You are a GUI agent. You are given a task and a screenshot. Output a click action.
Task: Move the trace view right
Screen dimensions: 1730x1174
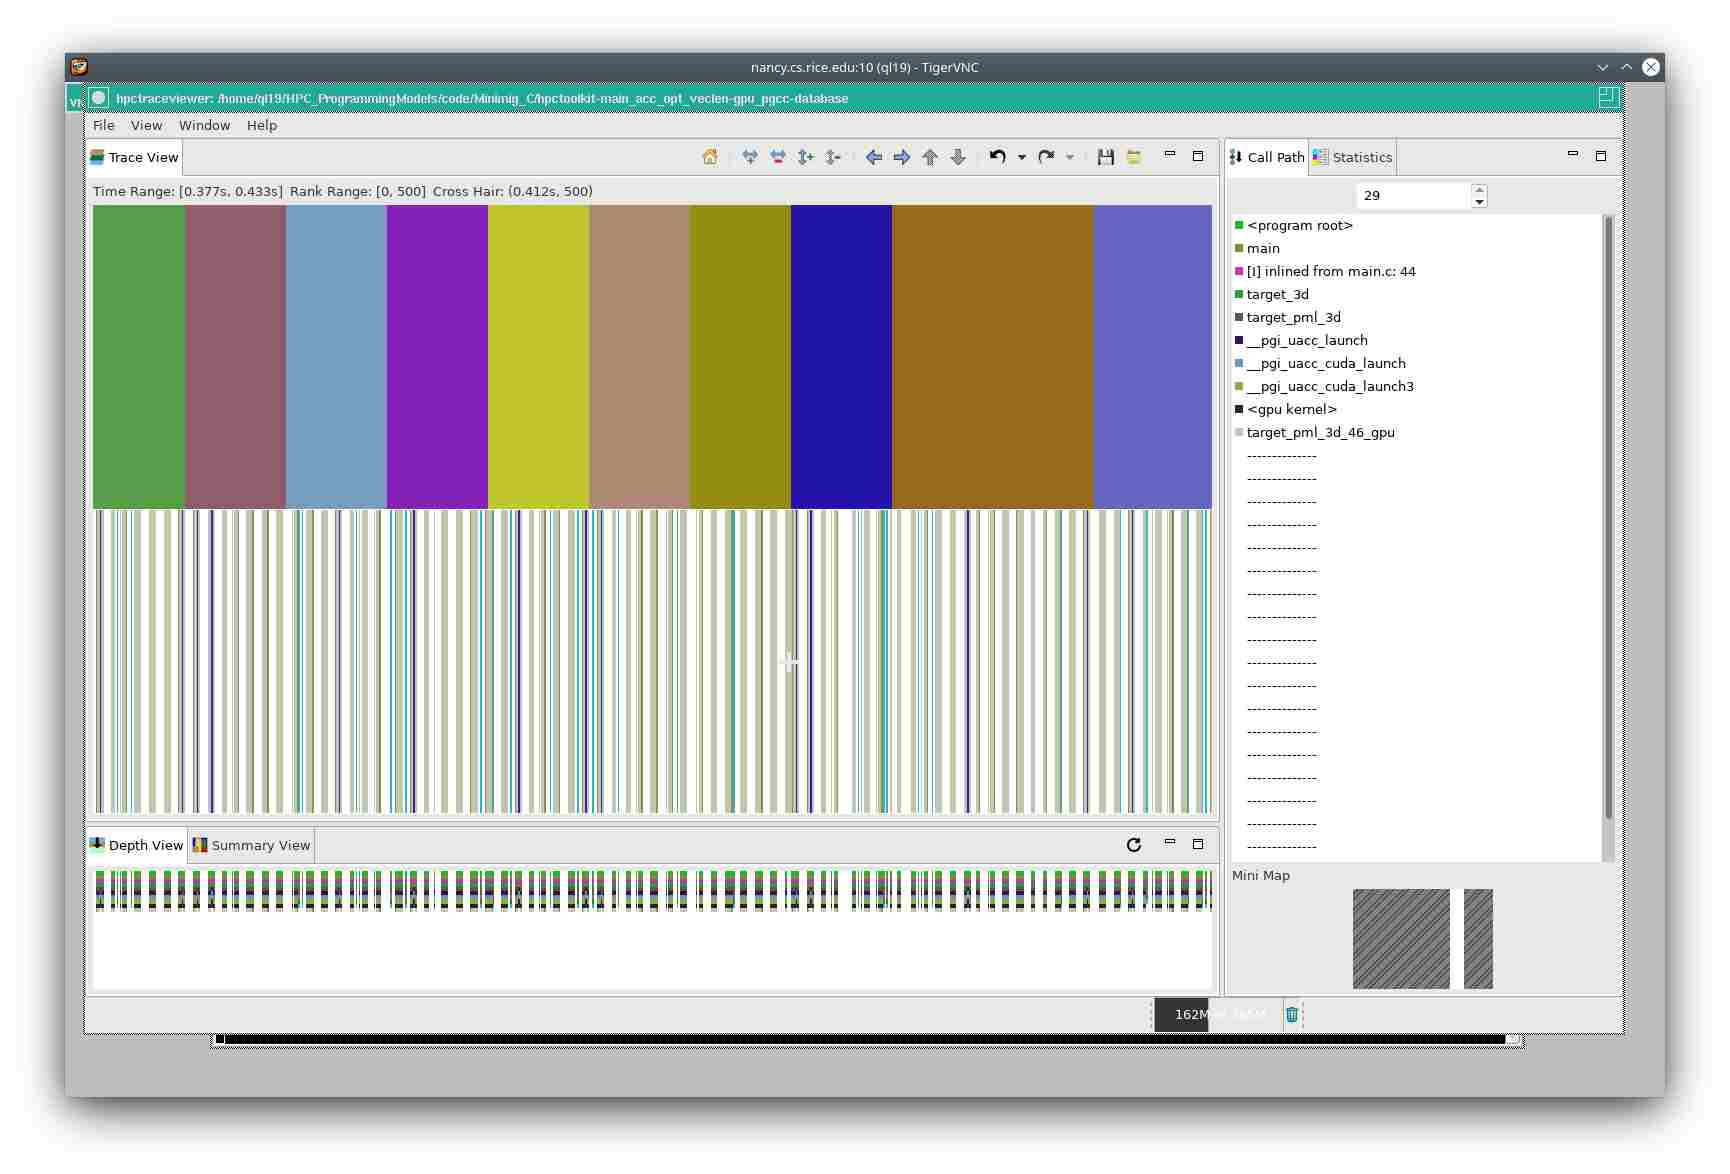(902, 157)
